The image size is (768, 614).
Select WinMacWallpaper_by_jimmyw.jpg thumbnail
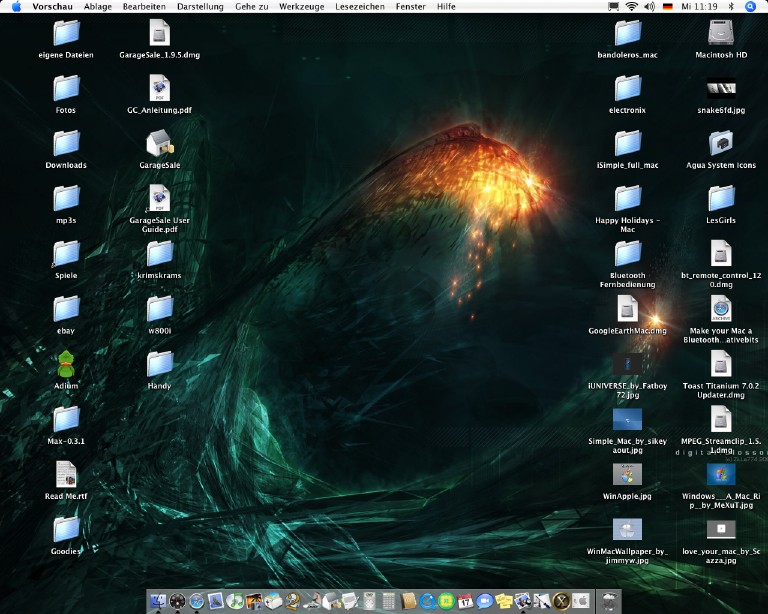627,530
